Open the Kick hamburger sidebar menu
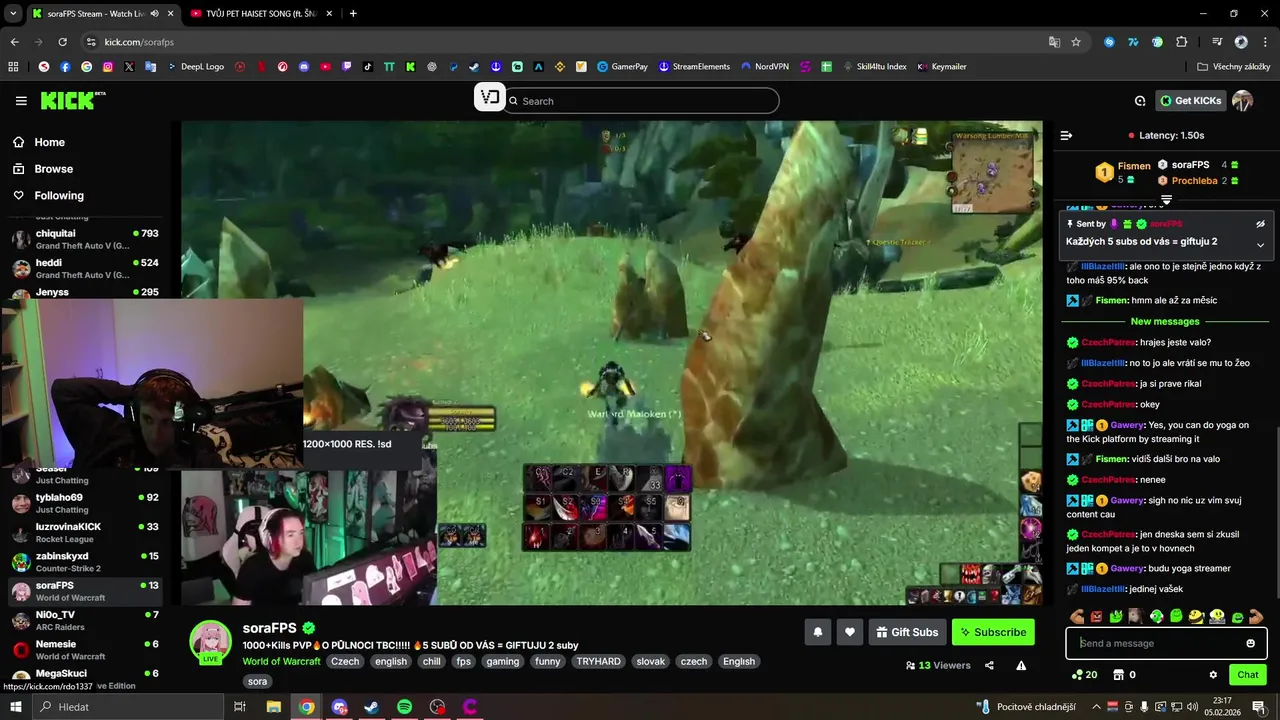Viewport: 1280px width, 720px height. (x=21, y=101)
